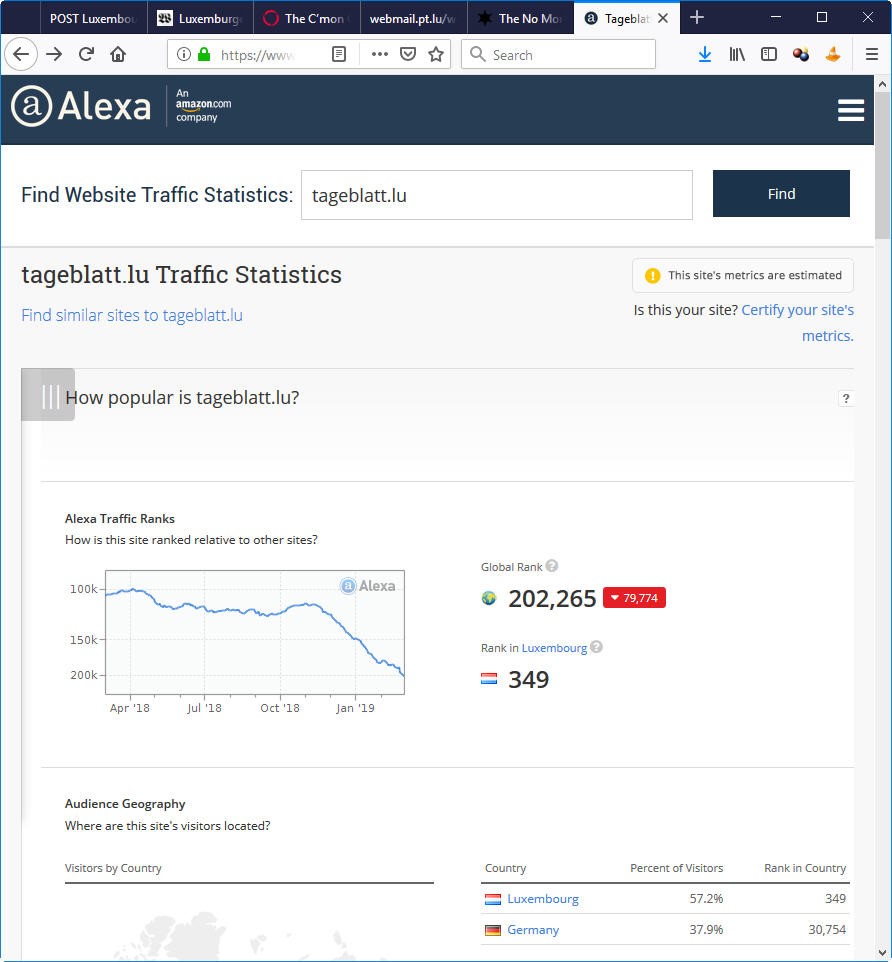Screen dimensions: 892x962
Task: Toggle reader view in the address bar
Action: tap(339, 55)
